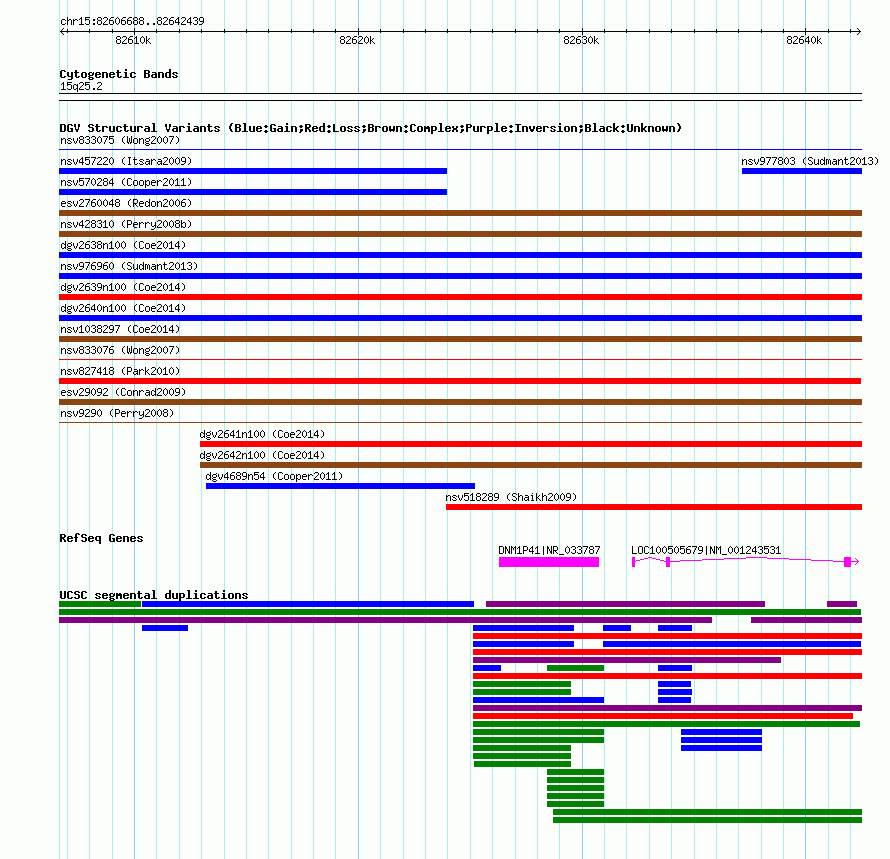The width and height of the screenshot is (890, 859).
Task: Click the nsv976960 (Sudmant2013) label
Action: point(129,266)
